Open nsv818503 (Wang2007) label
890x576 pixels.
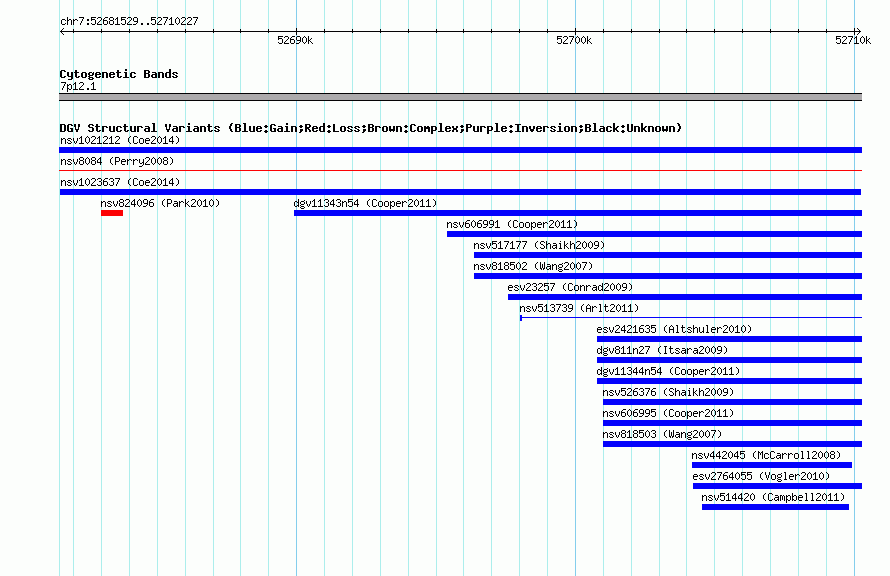point(662,434)
